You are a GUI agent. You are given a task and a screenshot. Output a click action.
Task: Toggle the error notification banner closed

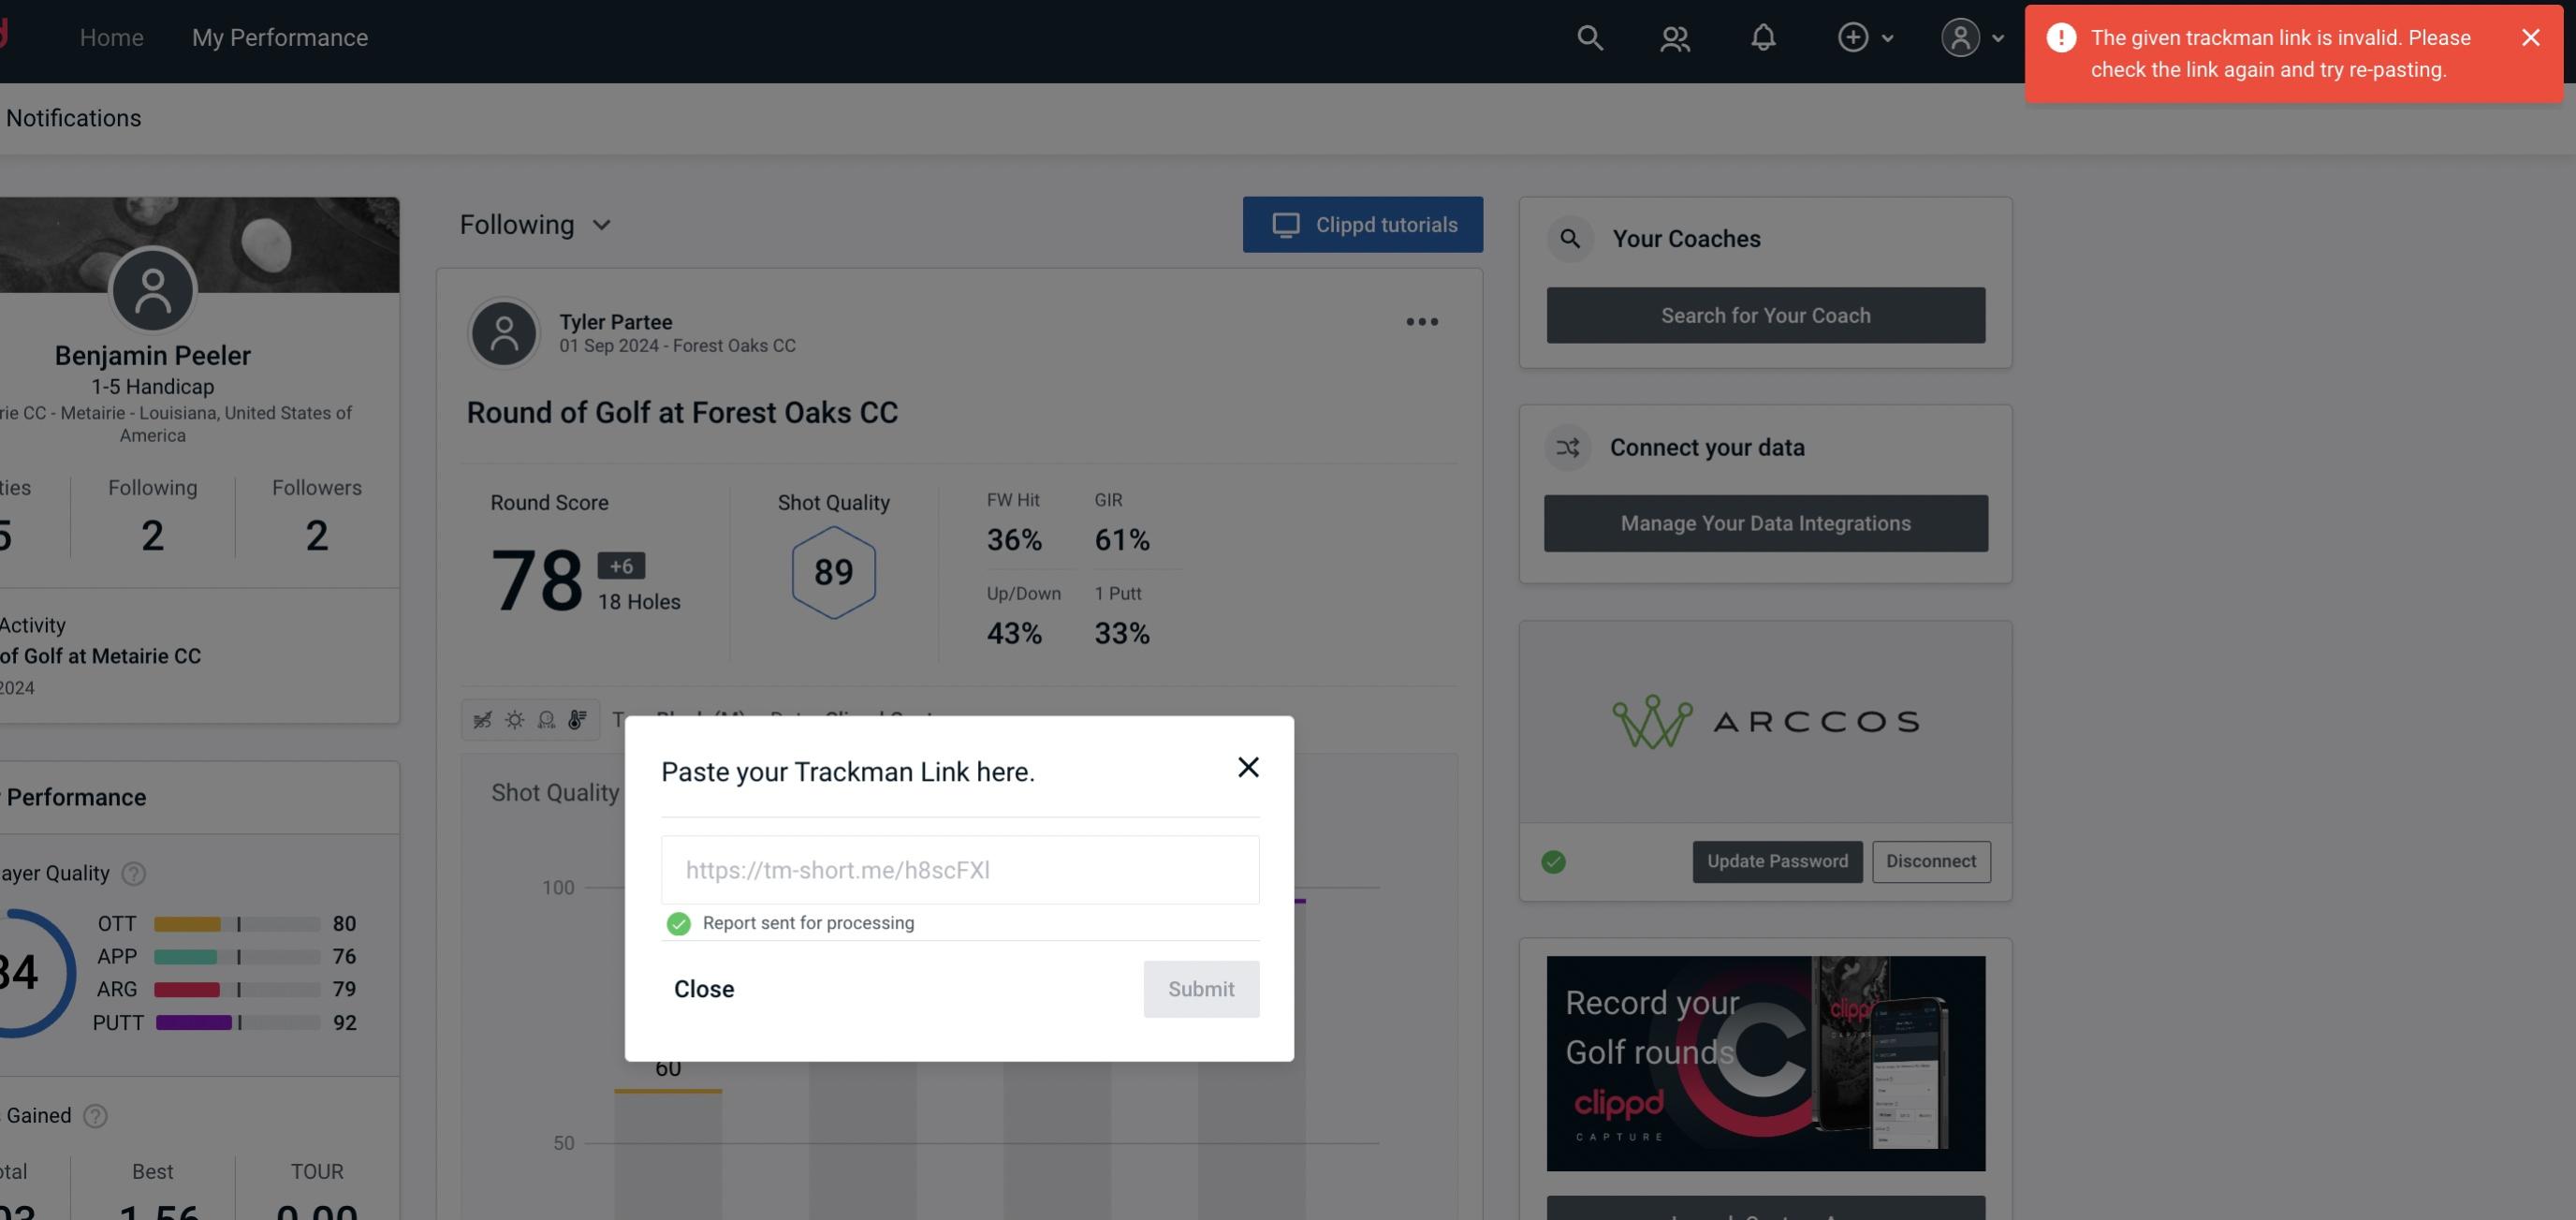click(x=2530, y=37)
